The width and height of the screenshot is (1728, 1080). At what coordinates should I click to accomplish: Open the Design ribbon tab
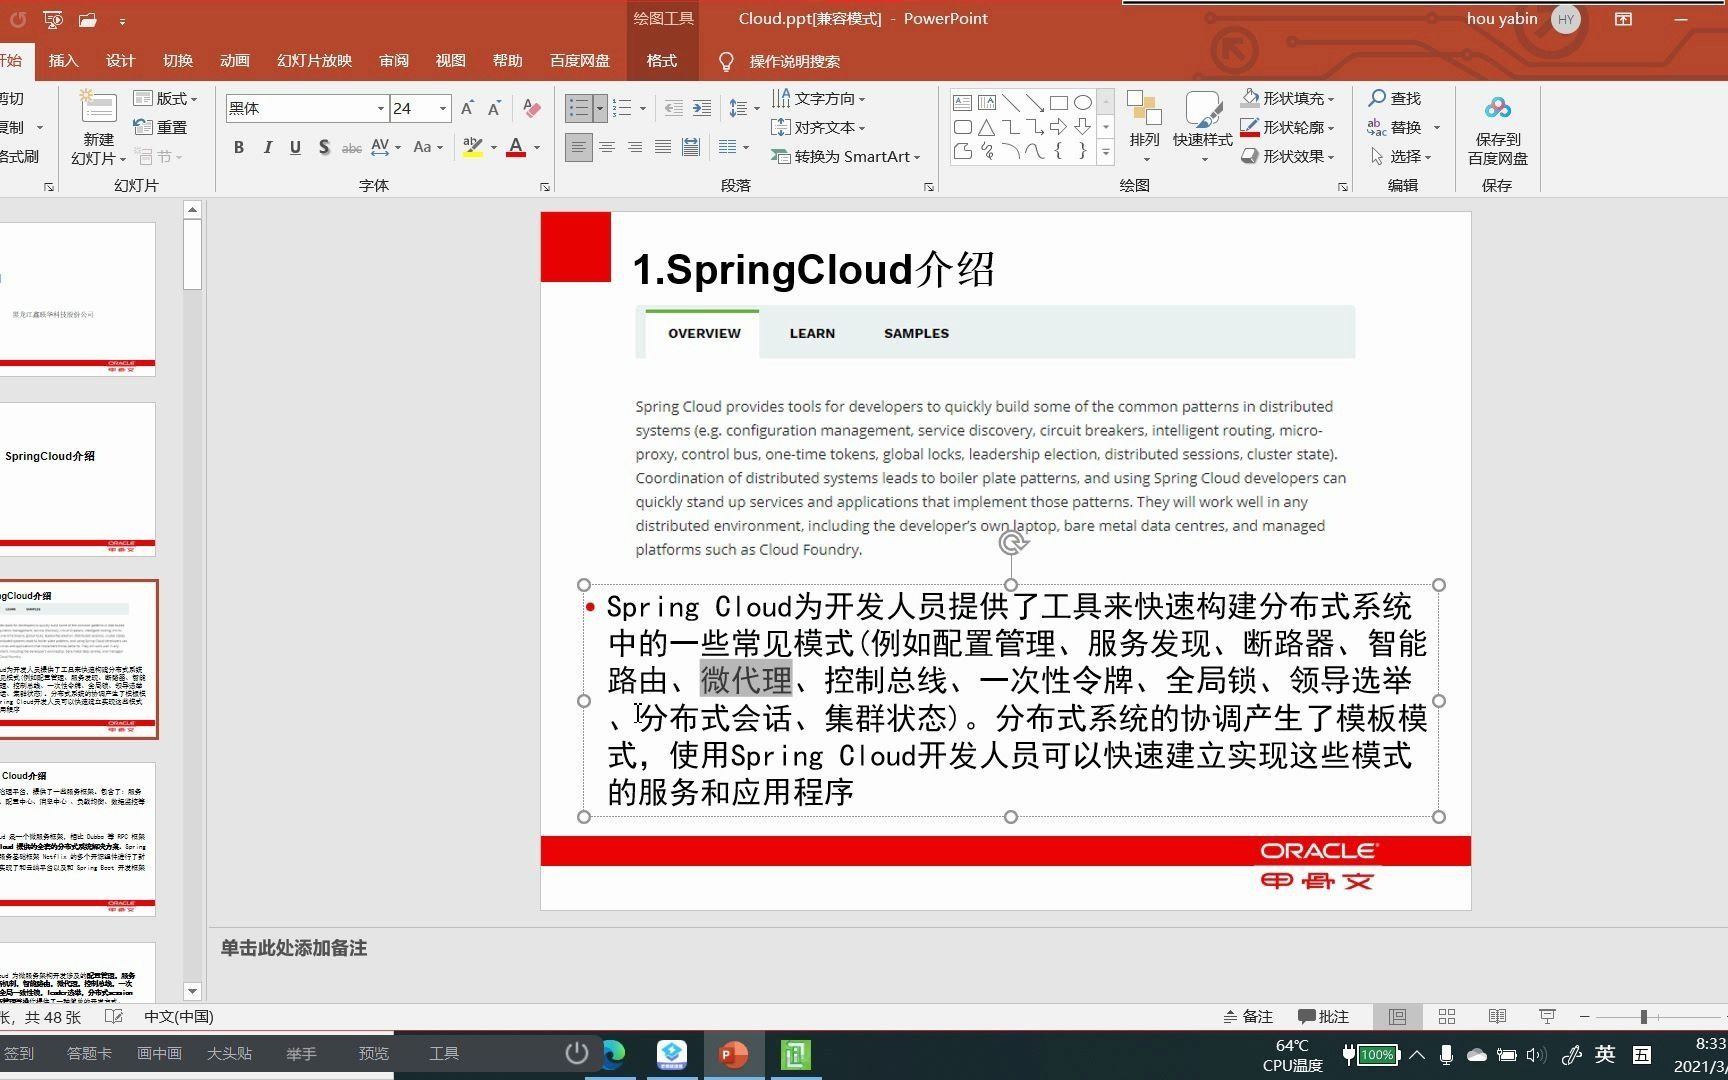pyautogui.click(x=120, y=61)
